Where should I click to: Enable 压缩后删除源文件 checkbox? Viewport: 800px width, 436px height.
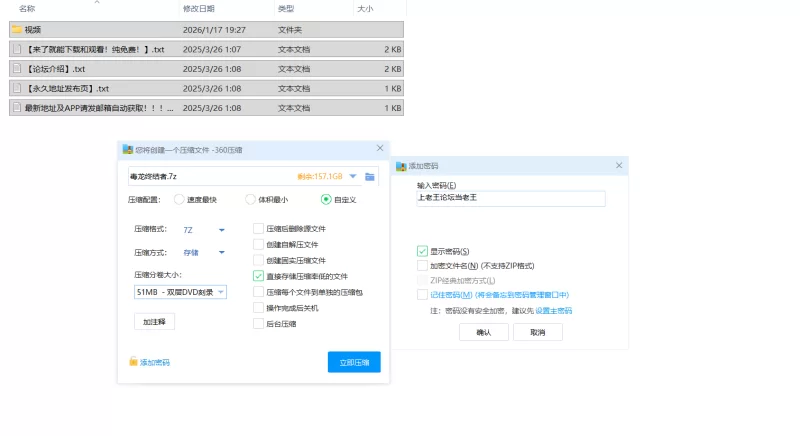pyautogui.click(x=258, y=228)
